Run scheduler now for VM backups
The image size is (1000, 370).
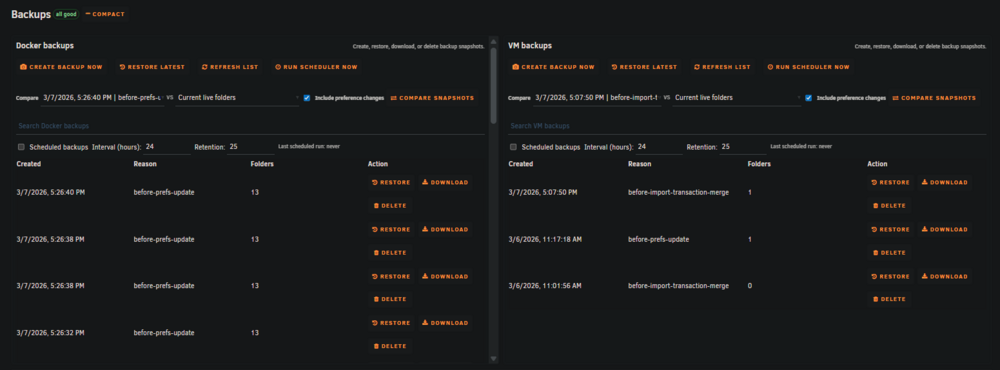pos(809,67)
